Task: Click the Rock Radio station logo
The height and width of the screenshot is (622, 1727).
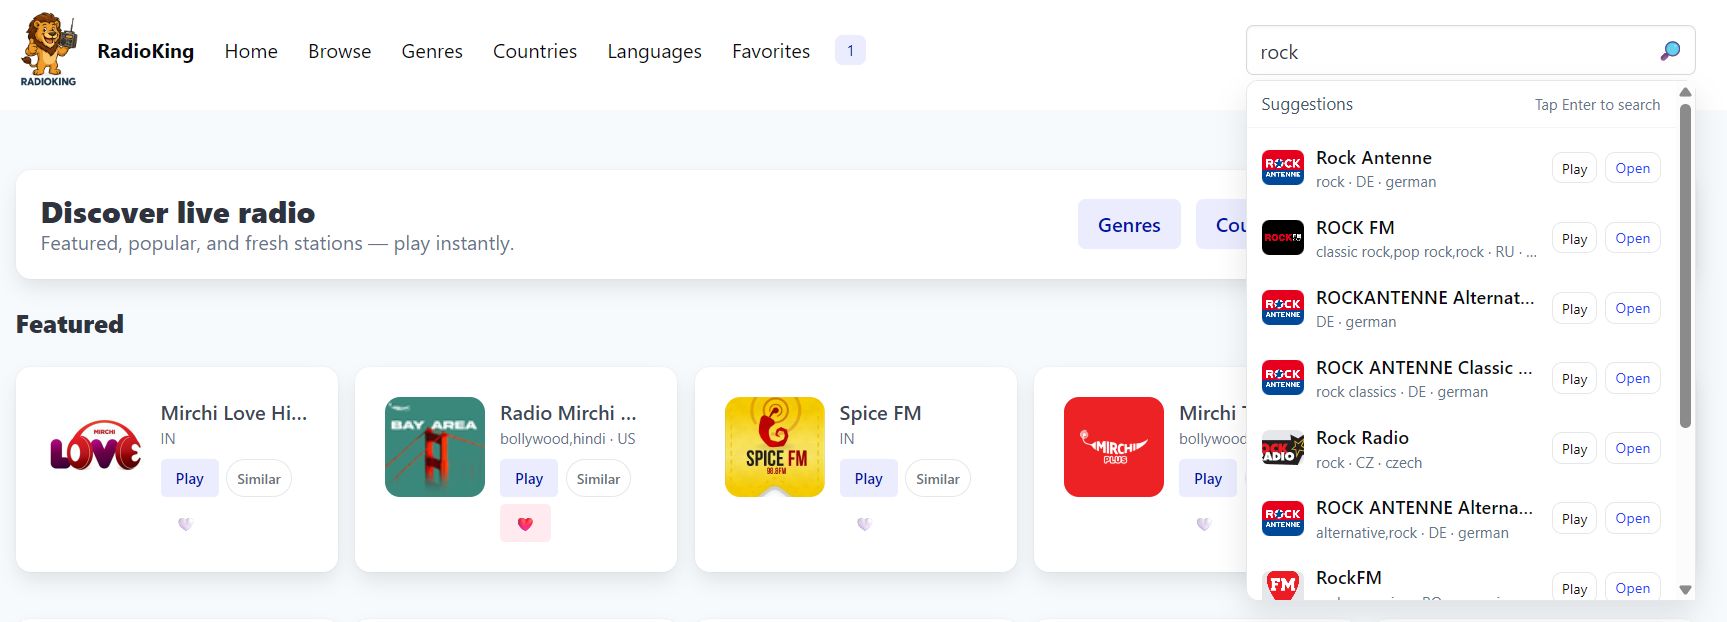Action: click(1282, 448)
